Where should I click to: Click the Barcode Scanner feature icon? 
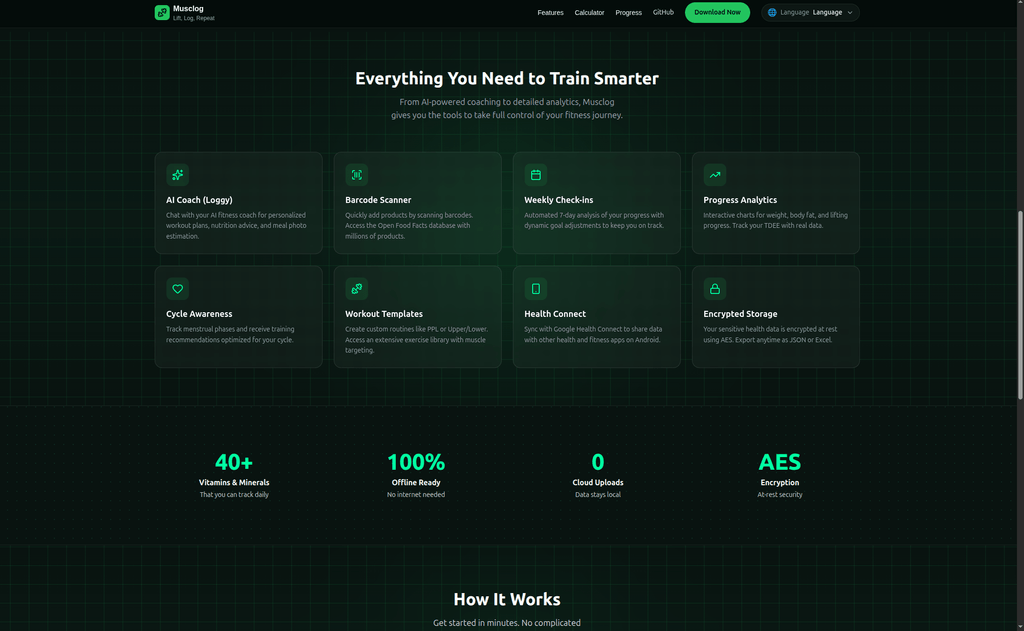pyautogui.click(x=356, y=175)
